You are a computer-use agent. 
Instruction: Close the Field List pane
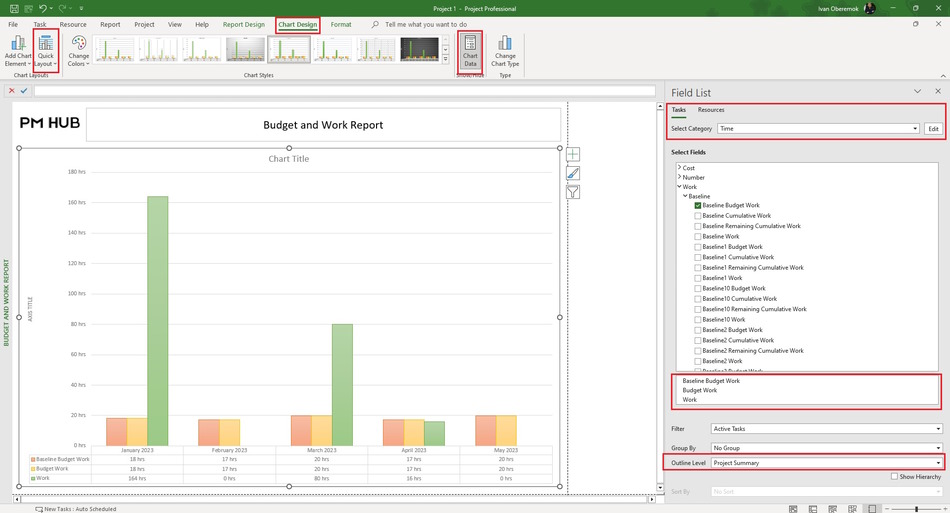coord(938,91)
